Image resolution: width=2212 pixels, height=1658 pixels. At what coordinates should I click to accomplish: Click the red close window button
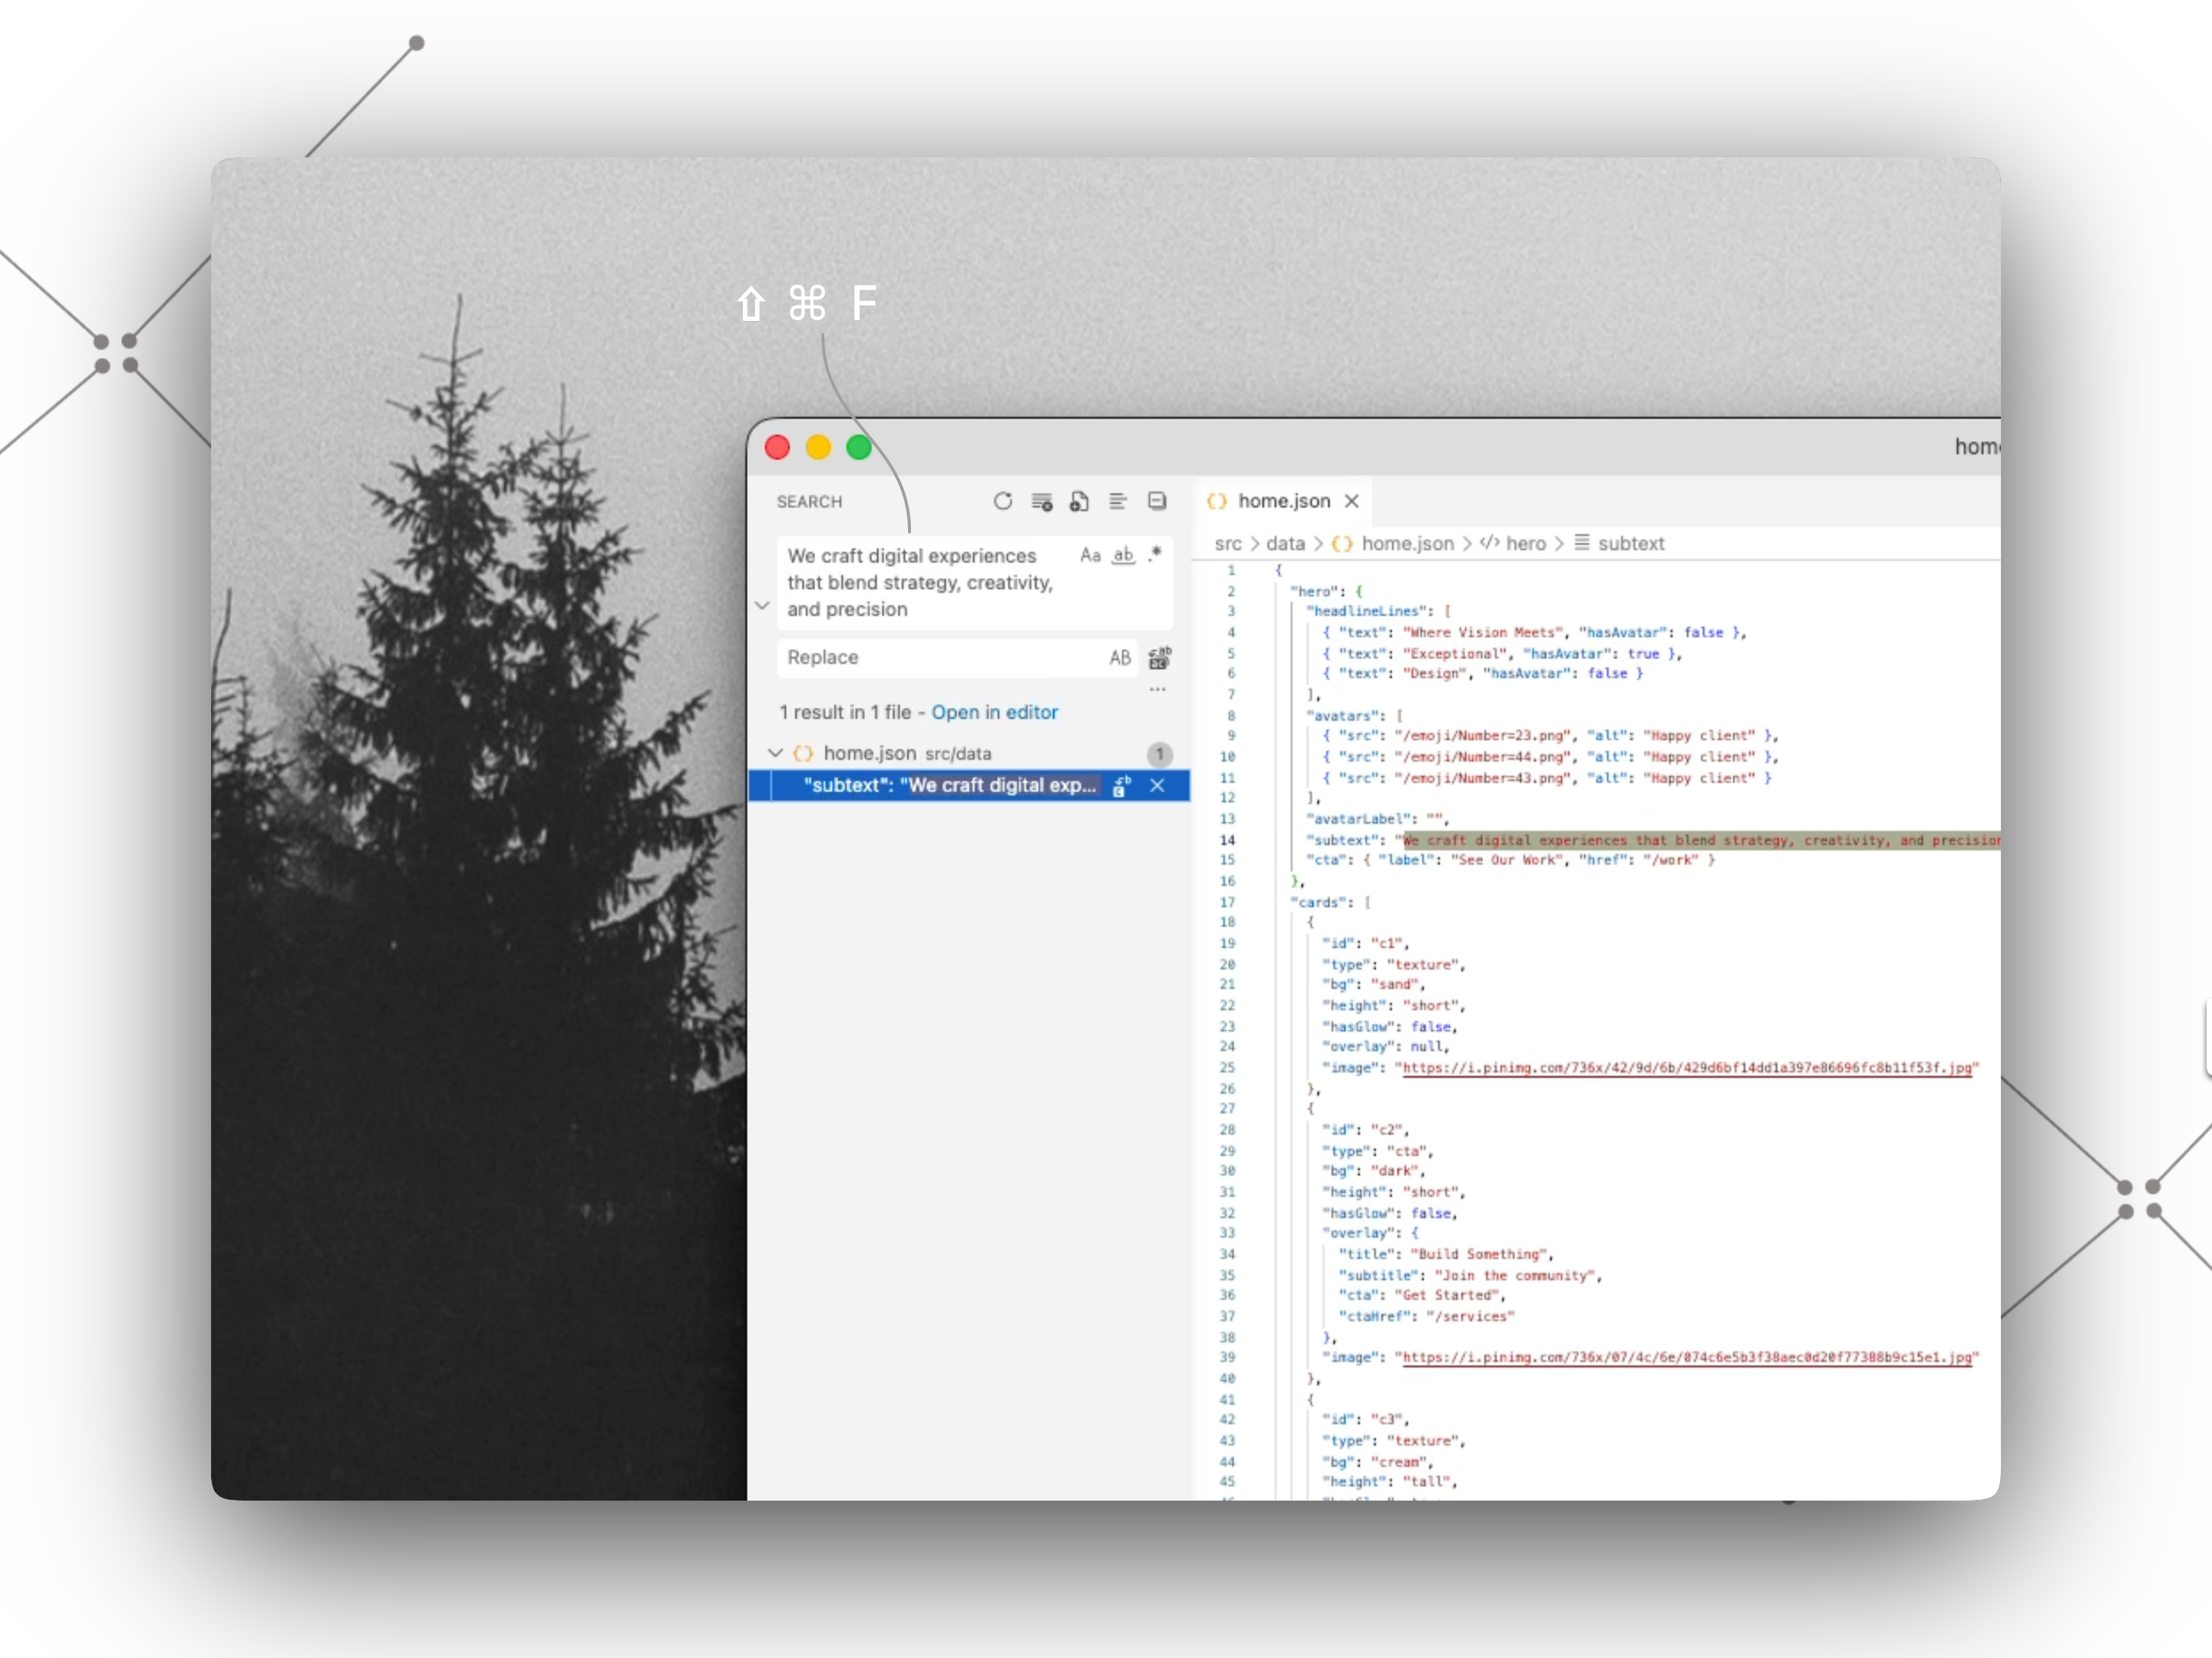(x=777, y=447)
